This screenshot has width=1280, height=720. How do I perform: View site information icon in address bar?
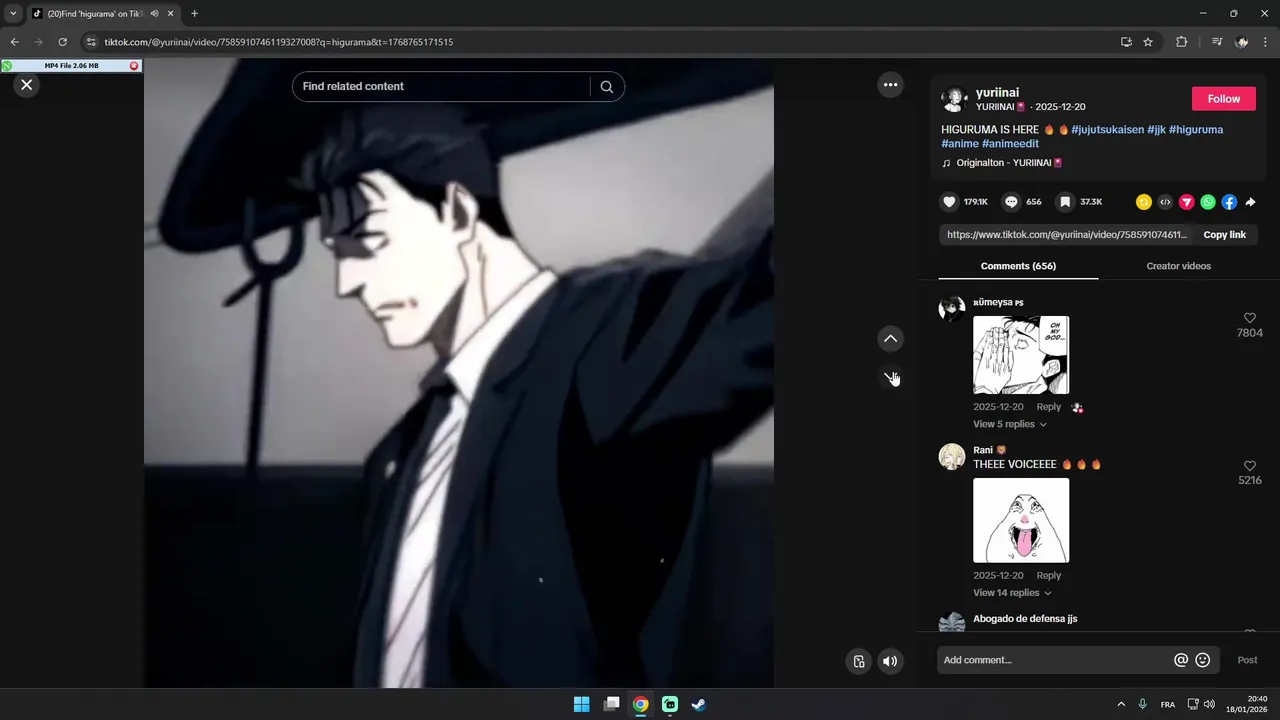tap(91, 42)
